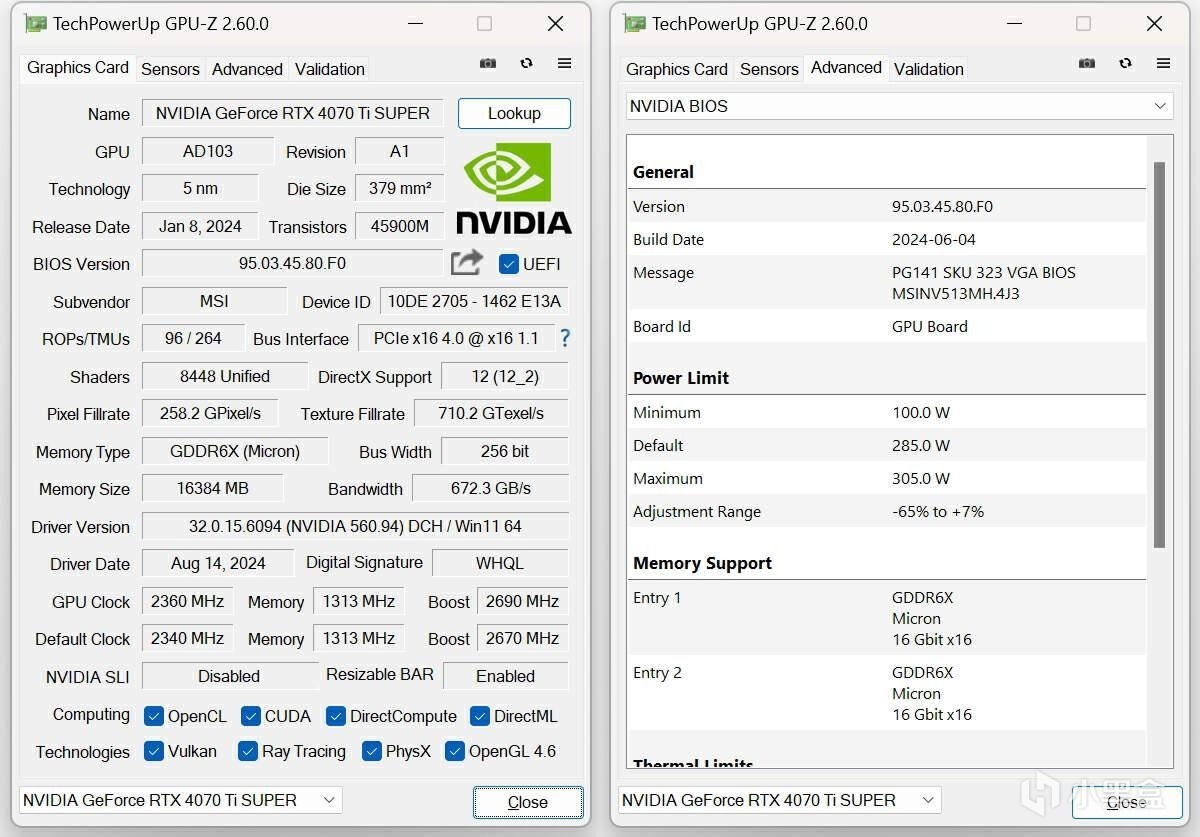Open hamburger menu in left GPU-Z window
The width and height of the screenshot is (1200, 837).
pos(564,63)
